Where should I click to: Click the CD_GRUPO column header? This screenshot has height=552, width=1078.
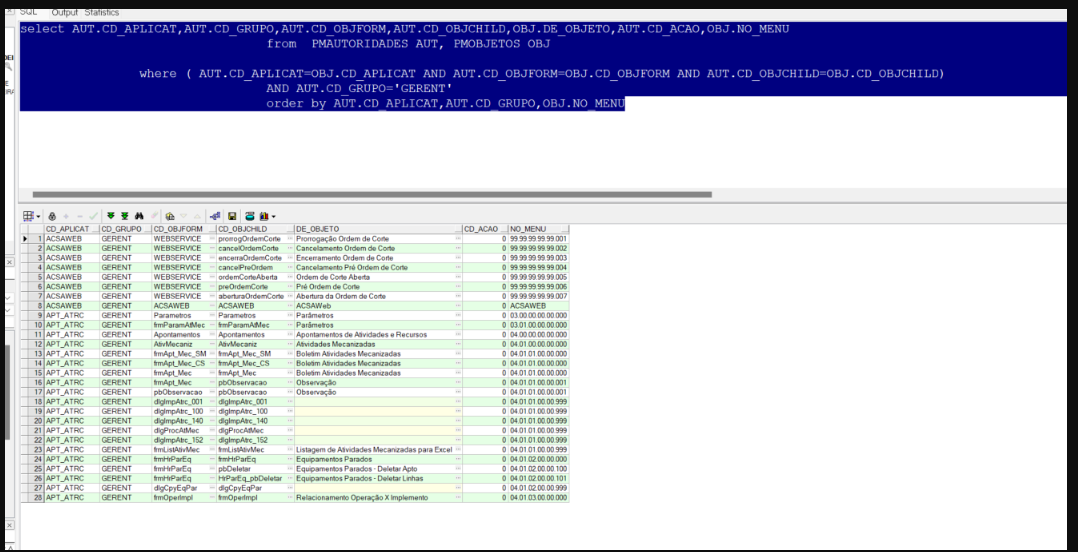(125, 228)
